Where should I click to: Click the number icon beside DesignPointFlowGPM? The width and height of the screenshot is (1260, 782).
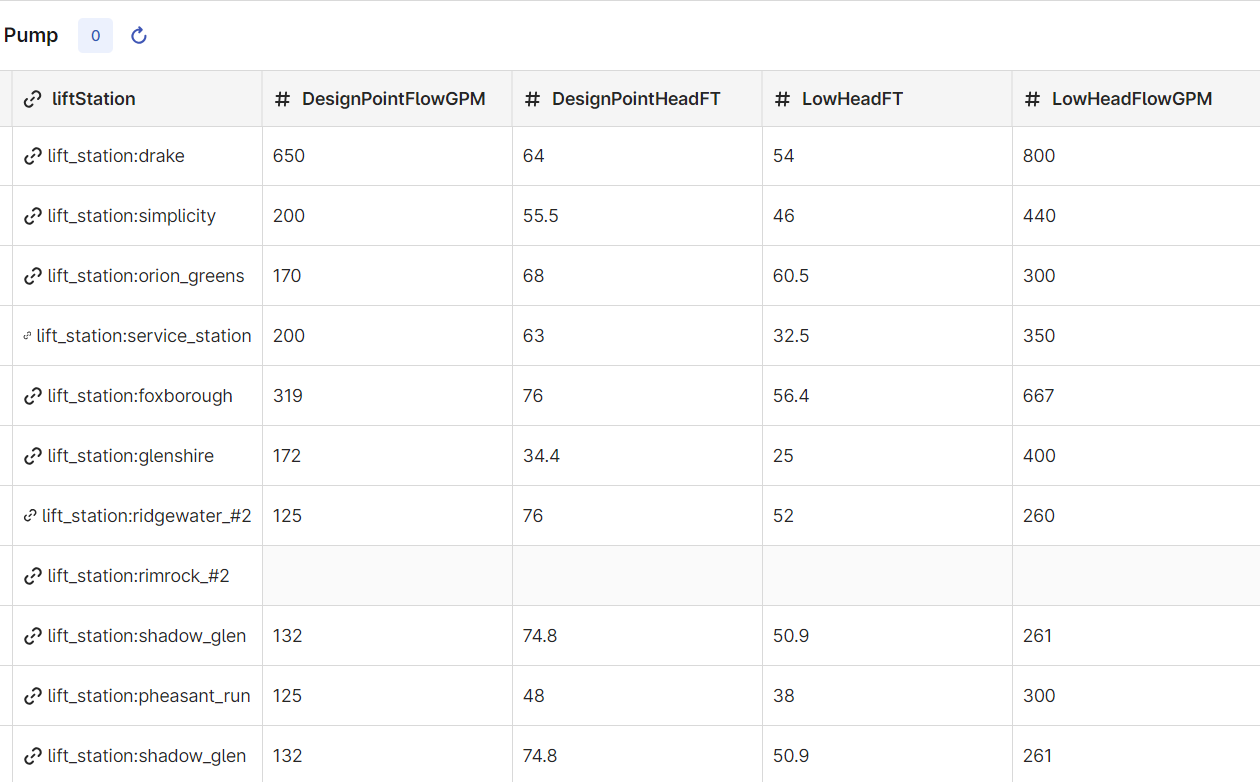[x=283, y=99]
